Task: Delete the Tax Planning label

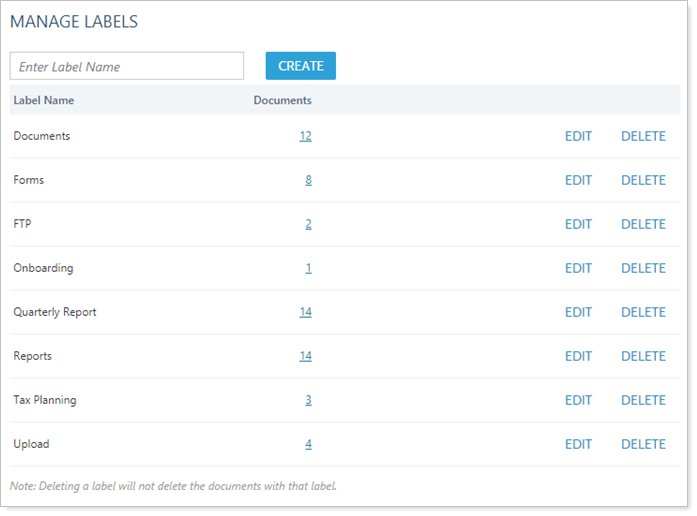Action: [x=643, y=400]
